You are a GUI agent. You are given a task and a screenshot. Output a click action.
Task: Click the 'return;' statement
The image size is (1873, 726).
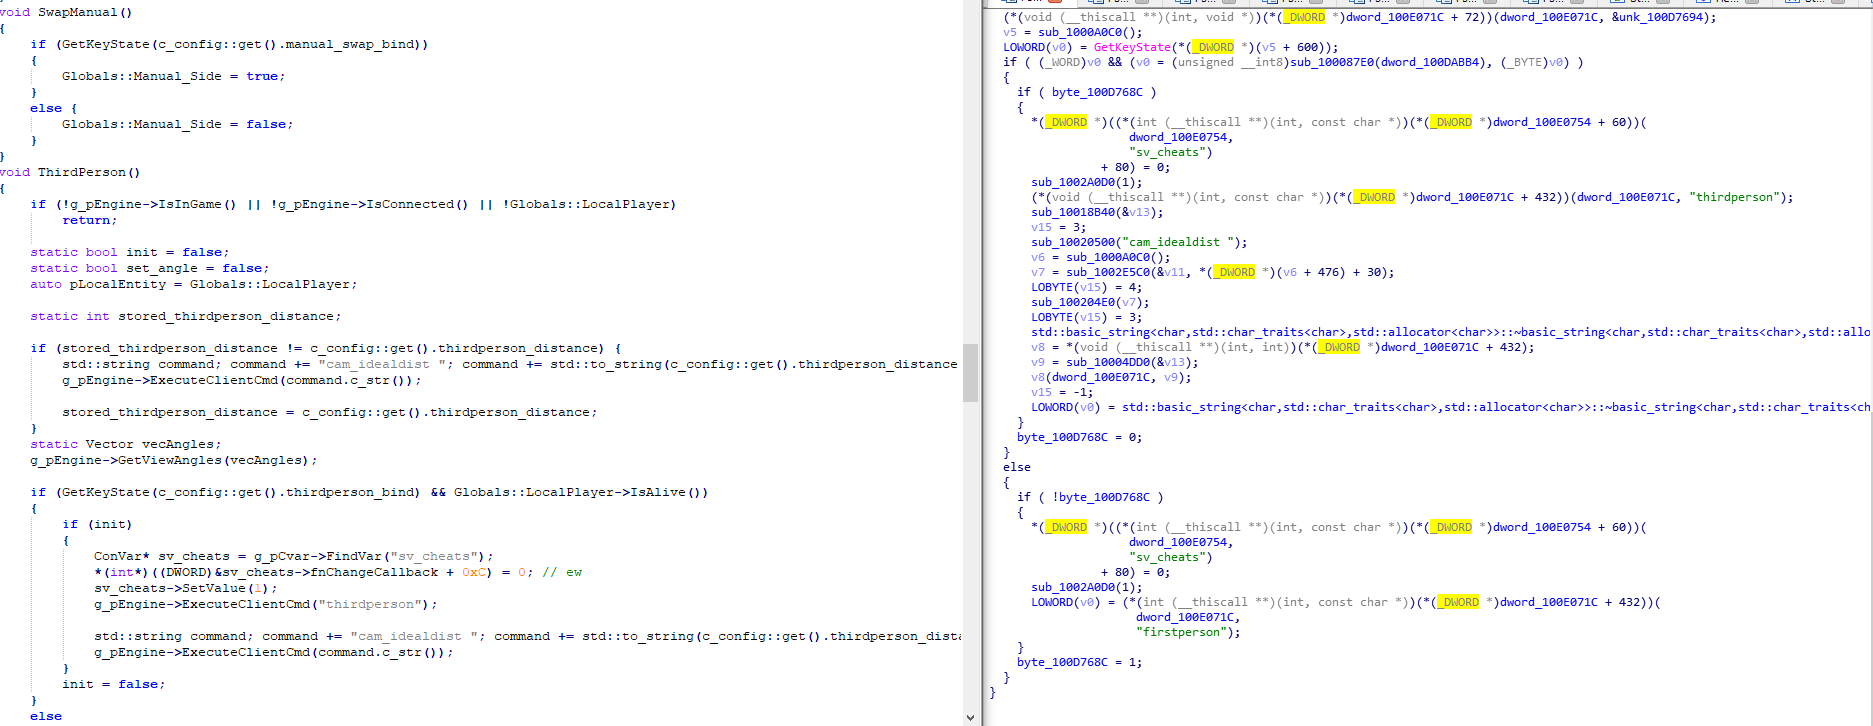(90, 220)
